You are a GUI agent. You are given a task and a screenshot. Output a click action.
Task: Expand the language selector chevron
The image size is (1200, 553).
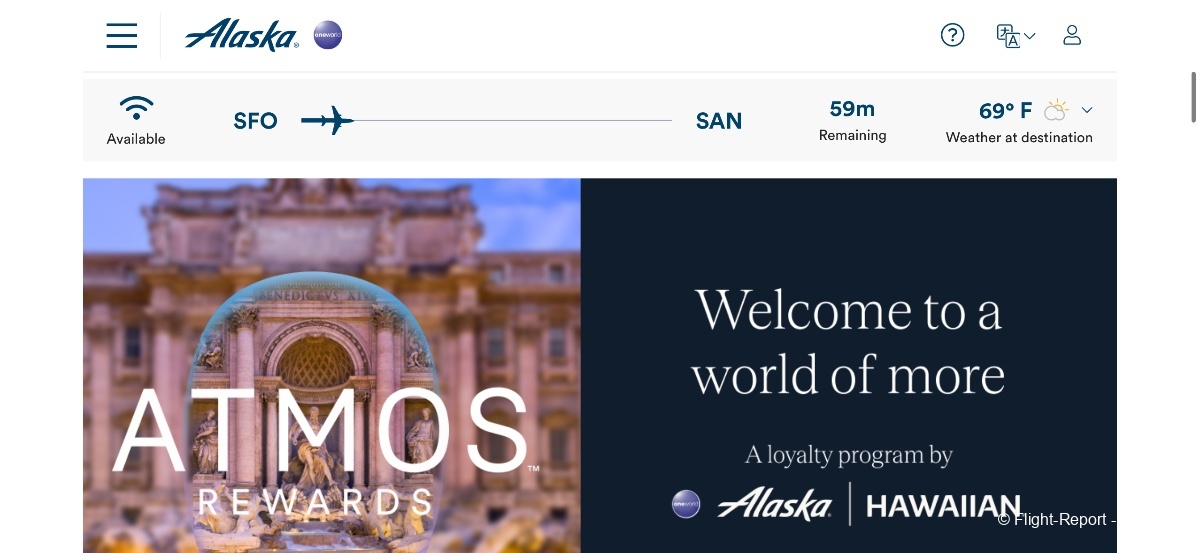[1030, 36]
